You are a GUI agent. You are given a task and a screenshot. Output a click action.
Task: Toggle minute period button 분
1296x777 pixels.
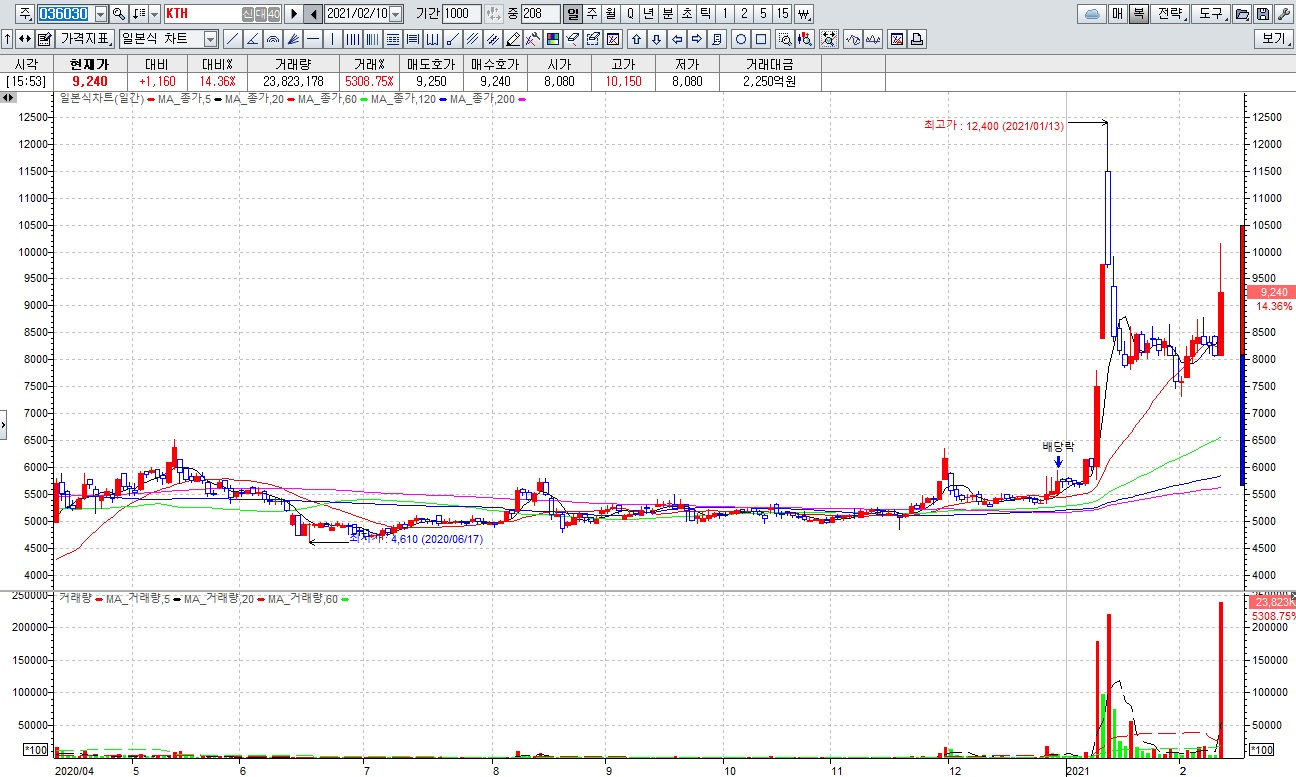pos(667,13)
